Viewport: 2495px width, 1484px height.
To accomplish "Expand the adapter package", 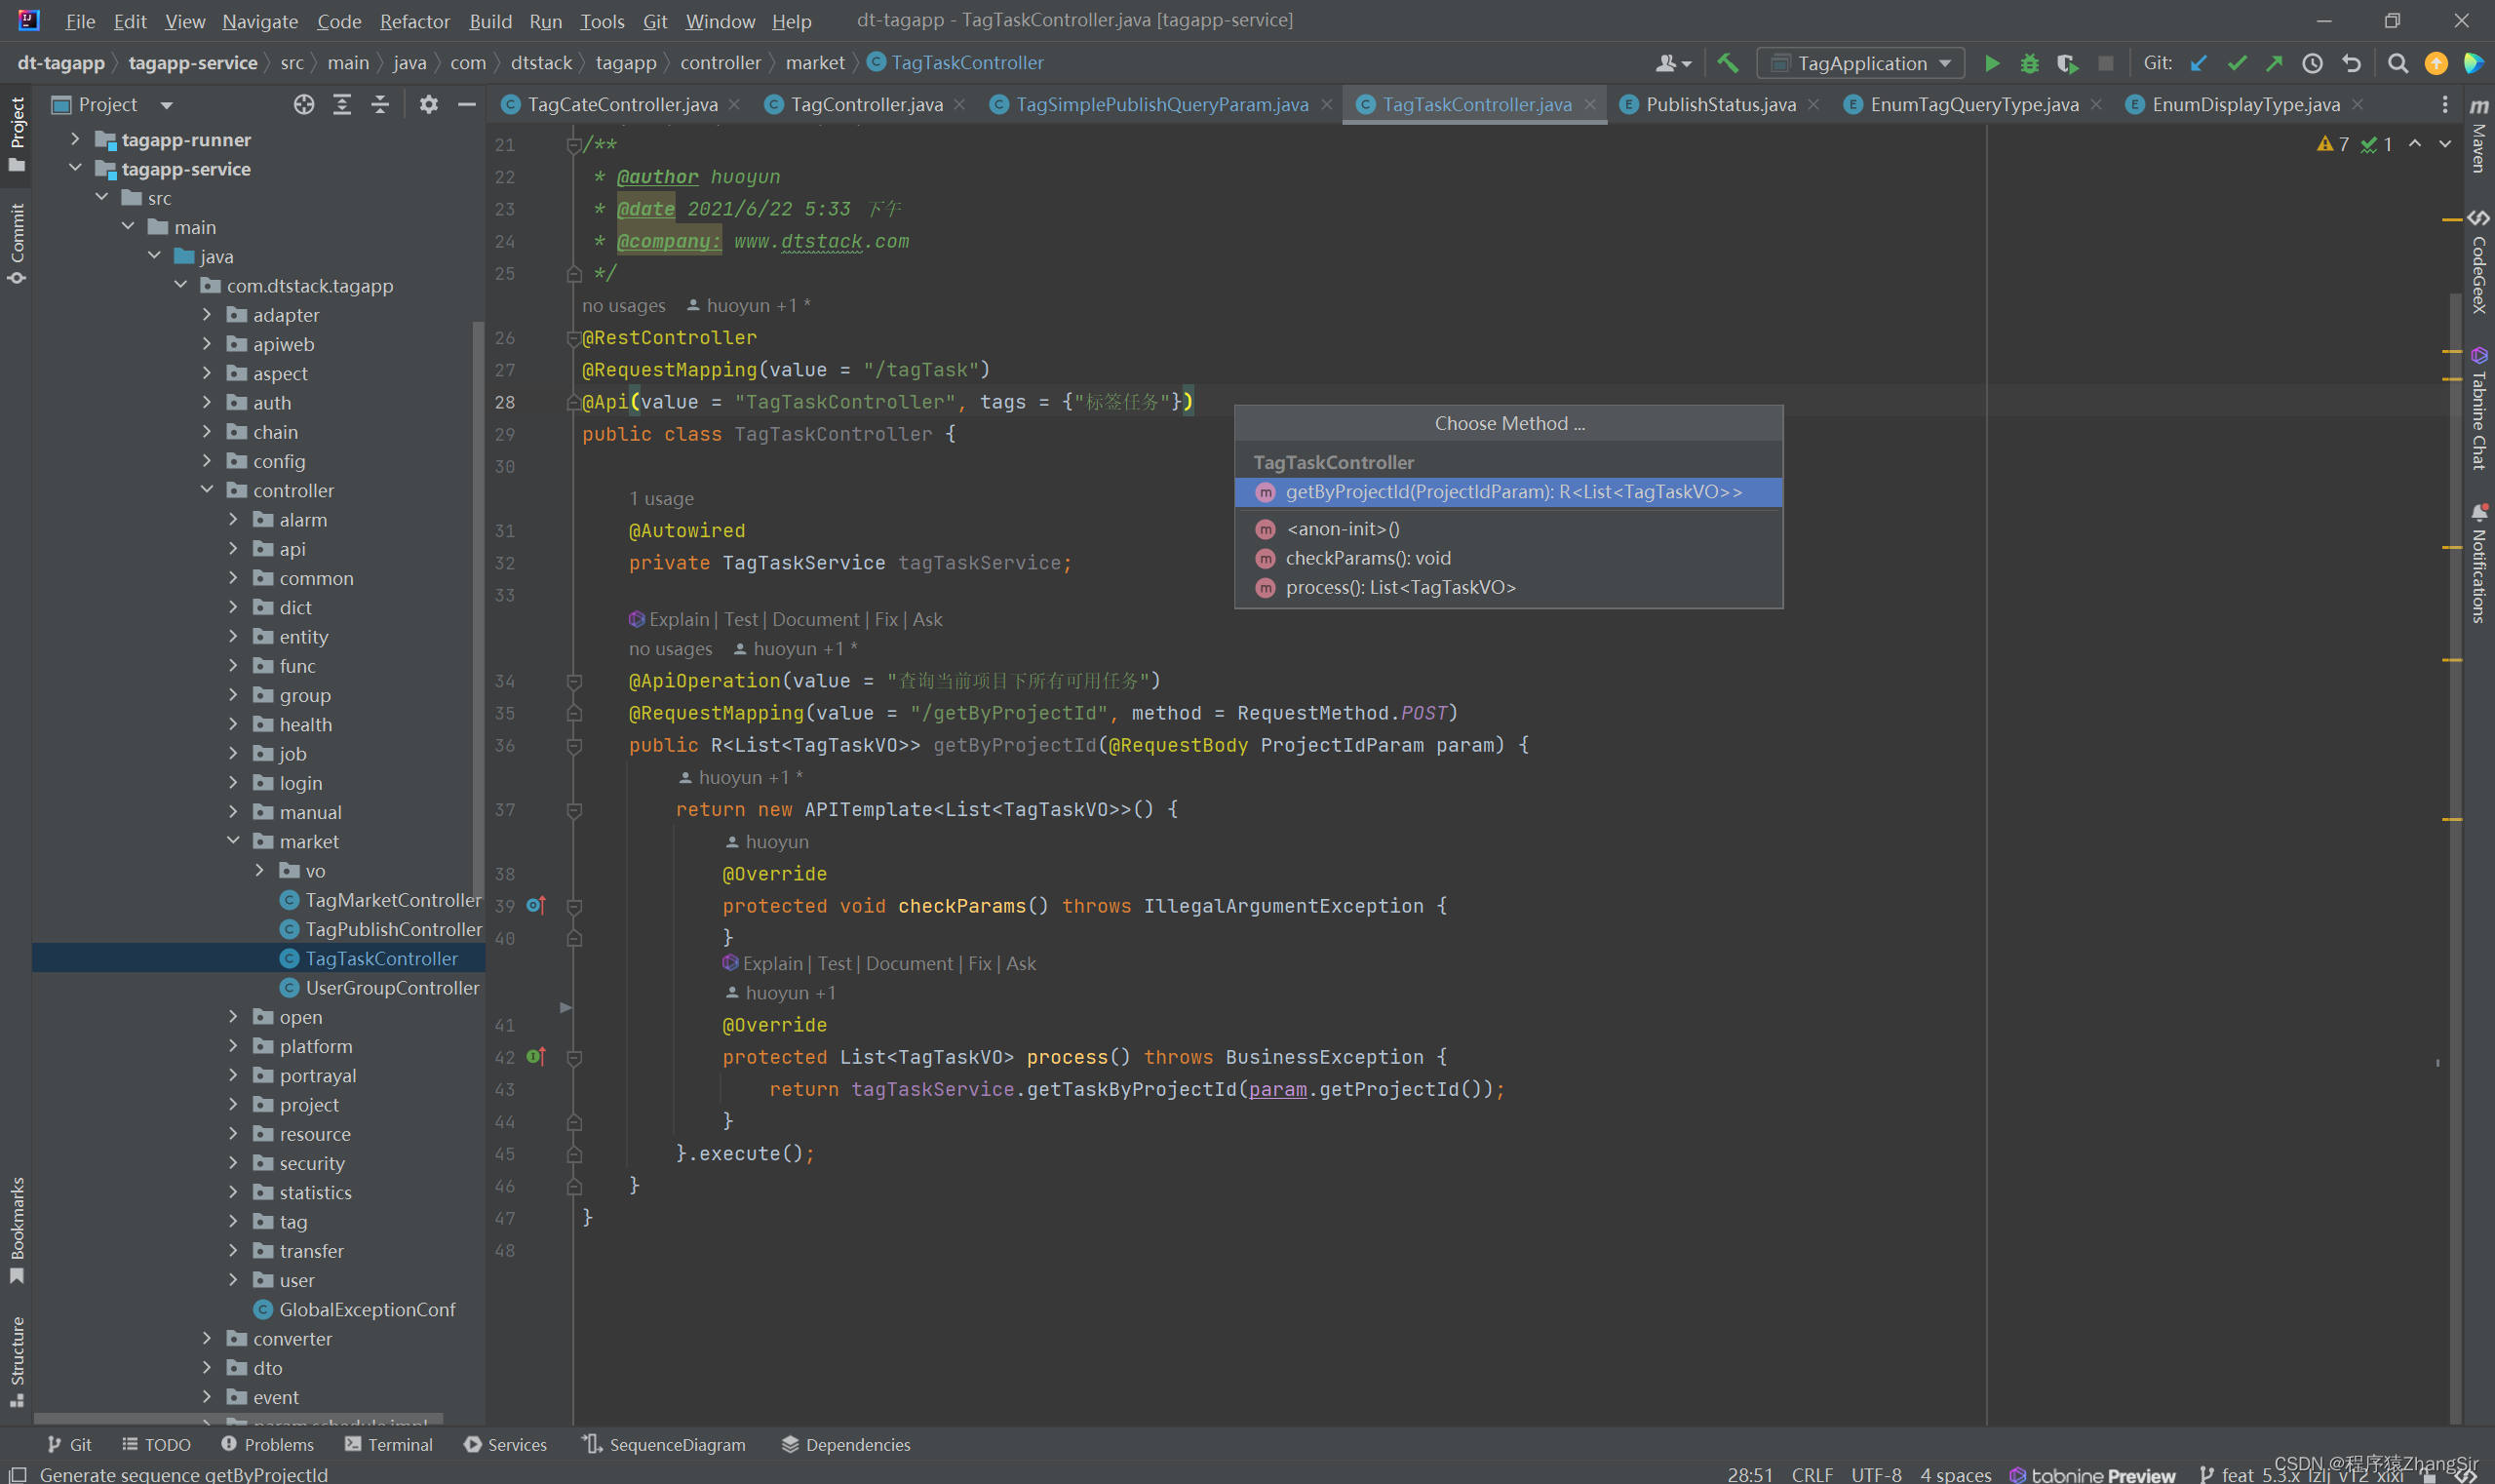I will tap(207, 315).
